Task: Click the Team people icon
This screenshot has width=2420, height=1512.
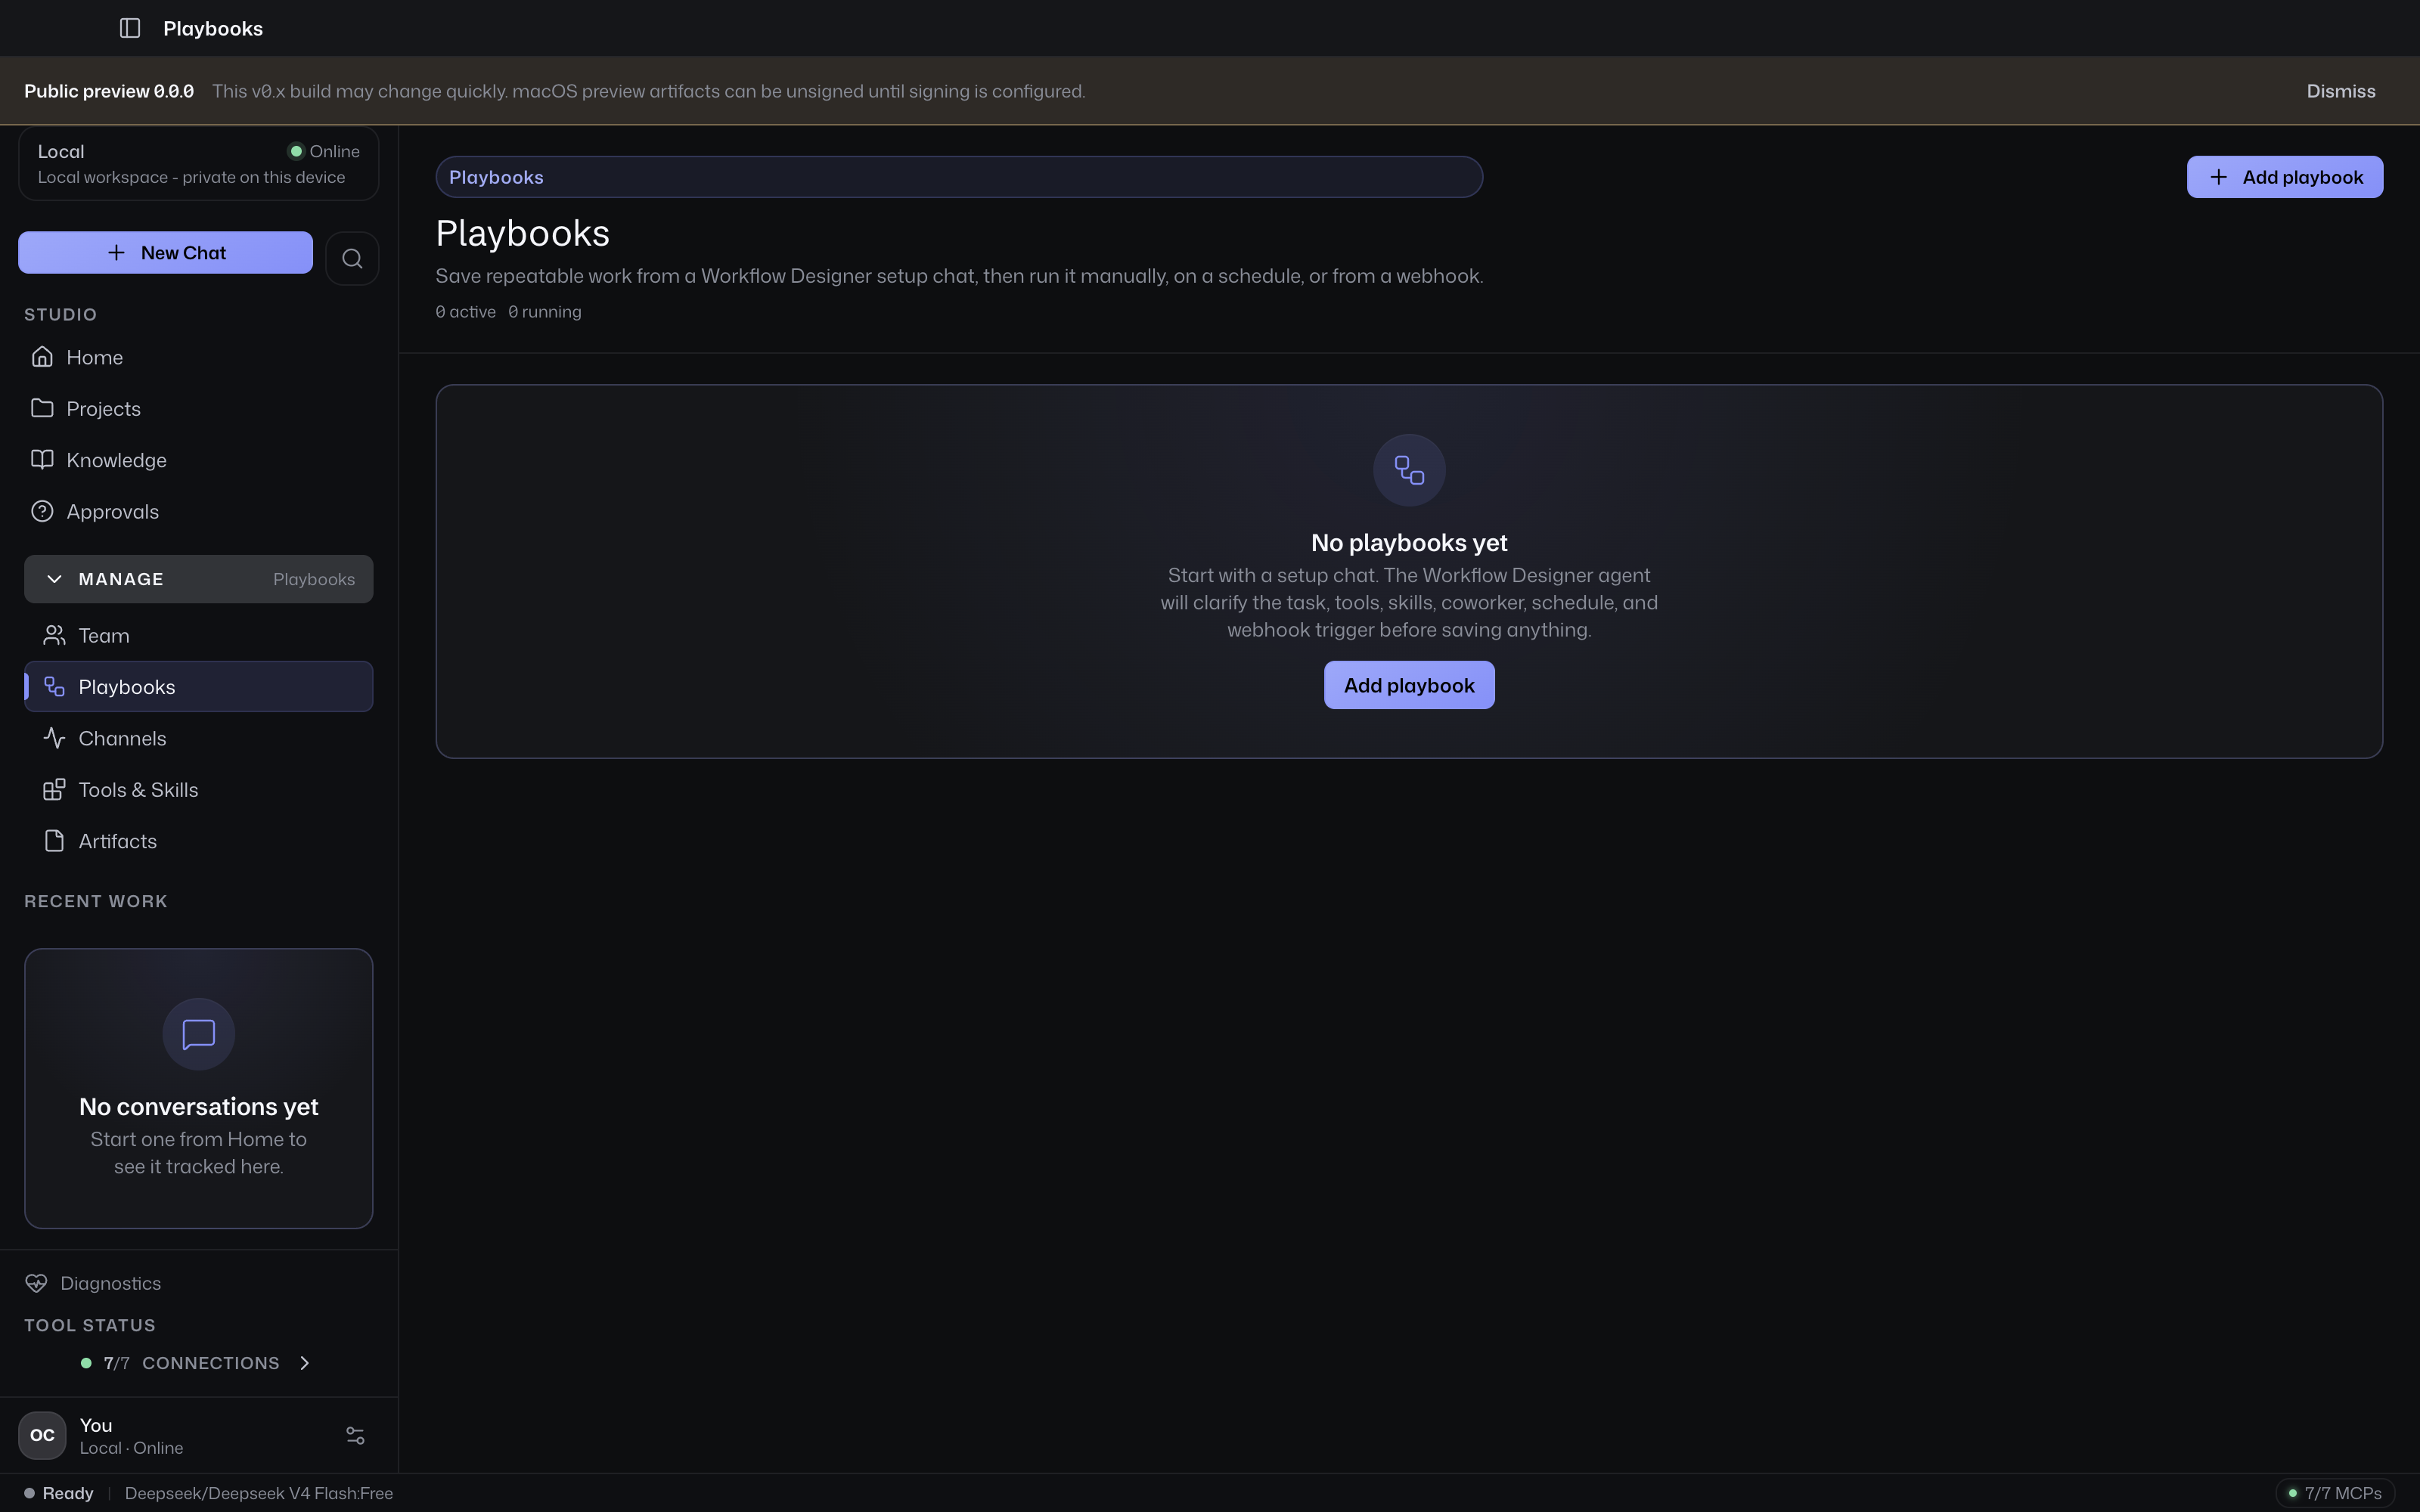Action: (54, 635)
